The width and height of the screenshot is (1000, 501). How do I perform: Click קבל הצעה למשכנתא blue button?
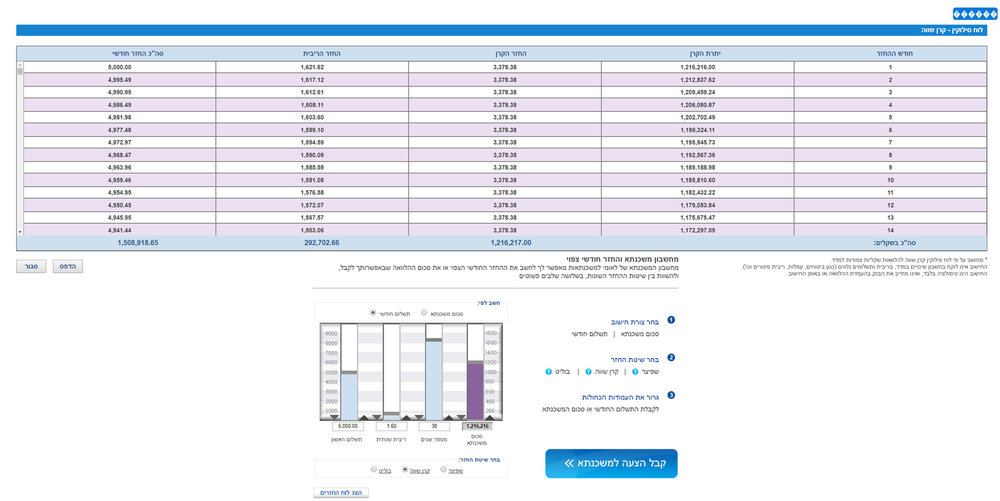coord(611,463)
